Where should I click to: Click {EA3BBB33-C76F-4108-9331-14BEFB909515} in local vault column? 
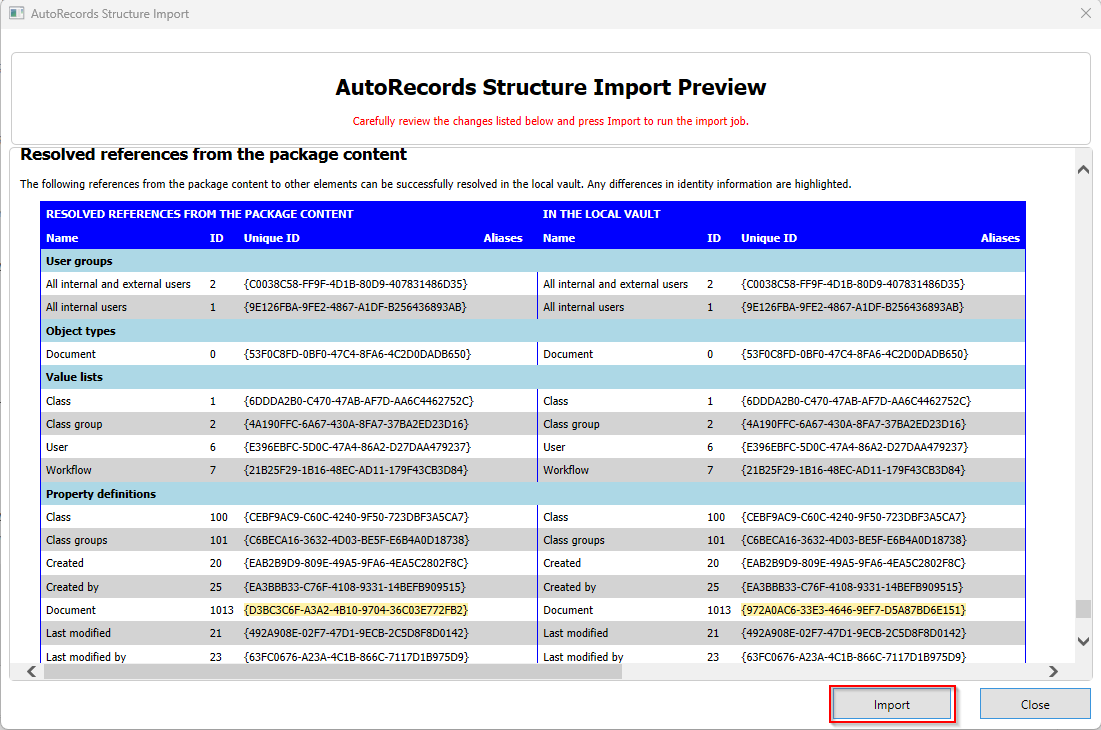(x=852, y=587)
